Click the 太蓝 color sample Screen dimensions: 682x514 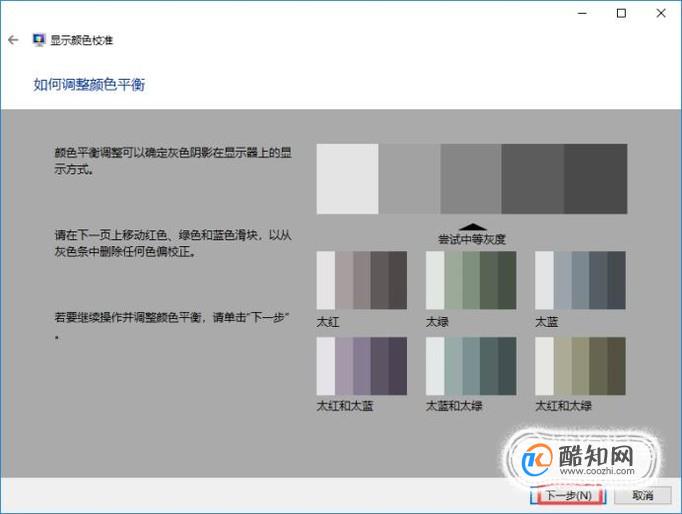(580, 280)
